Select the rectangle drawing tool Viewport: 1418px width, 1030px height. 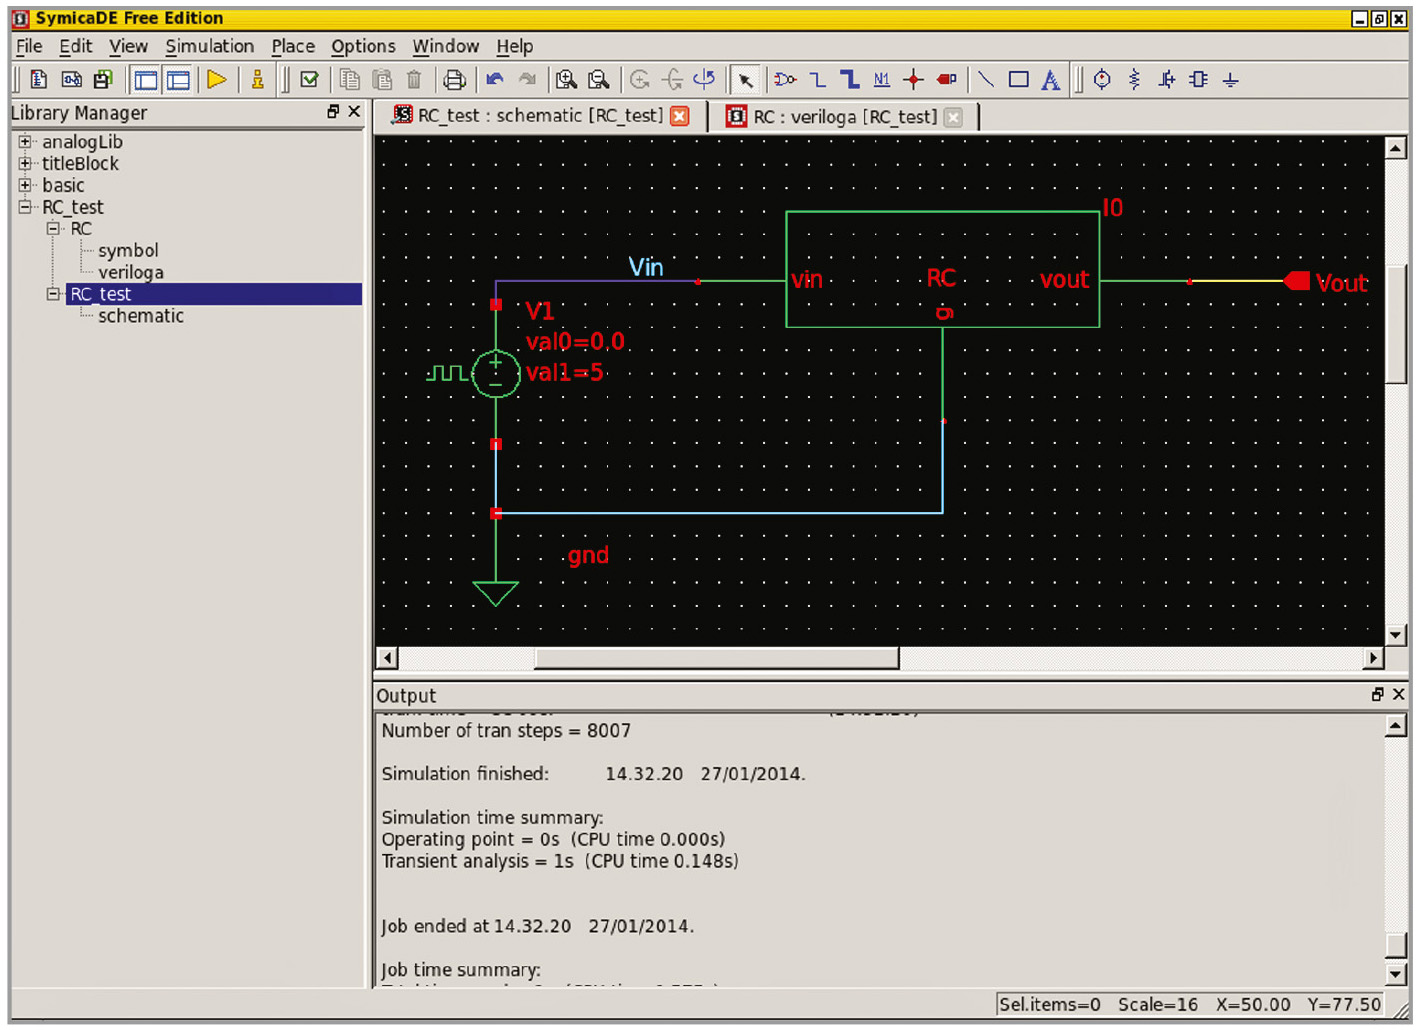click(x=1018, y=79)
